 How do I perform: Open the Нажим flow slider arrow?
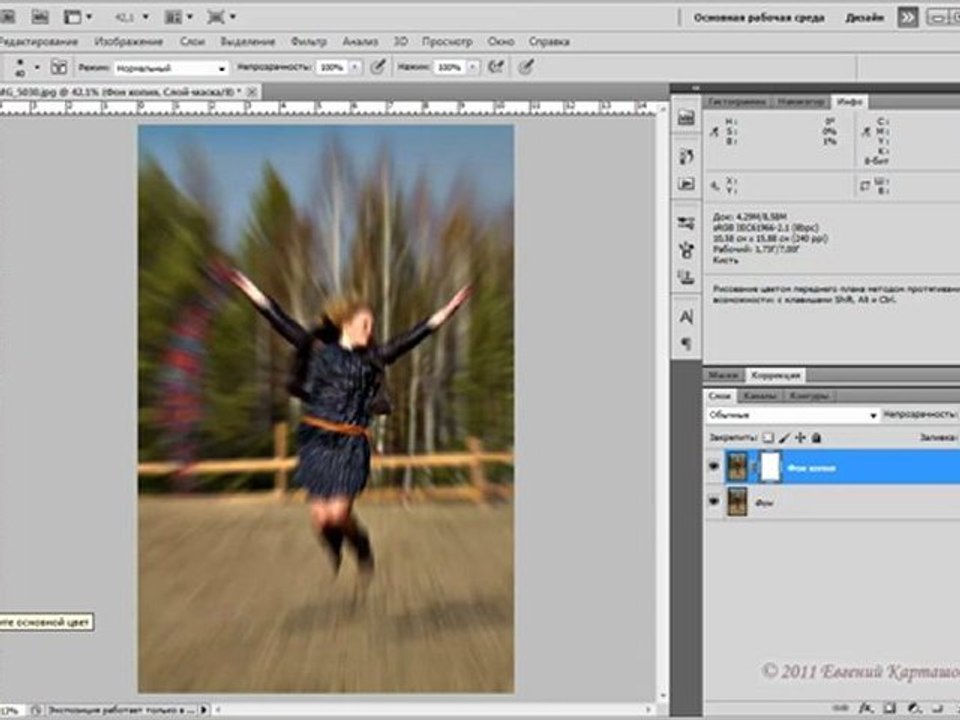tap(473, 67)
